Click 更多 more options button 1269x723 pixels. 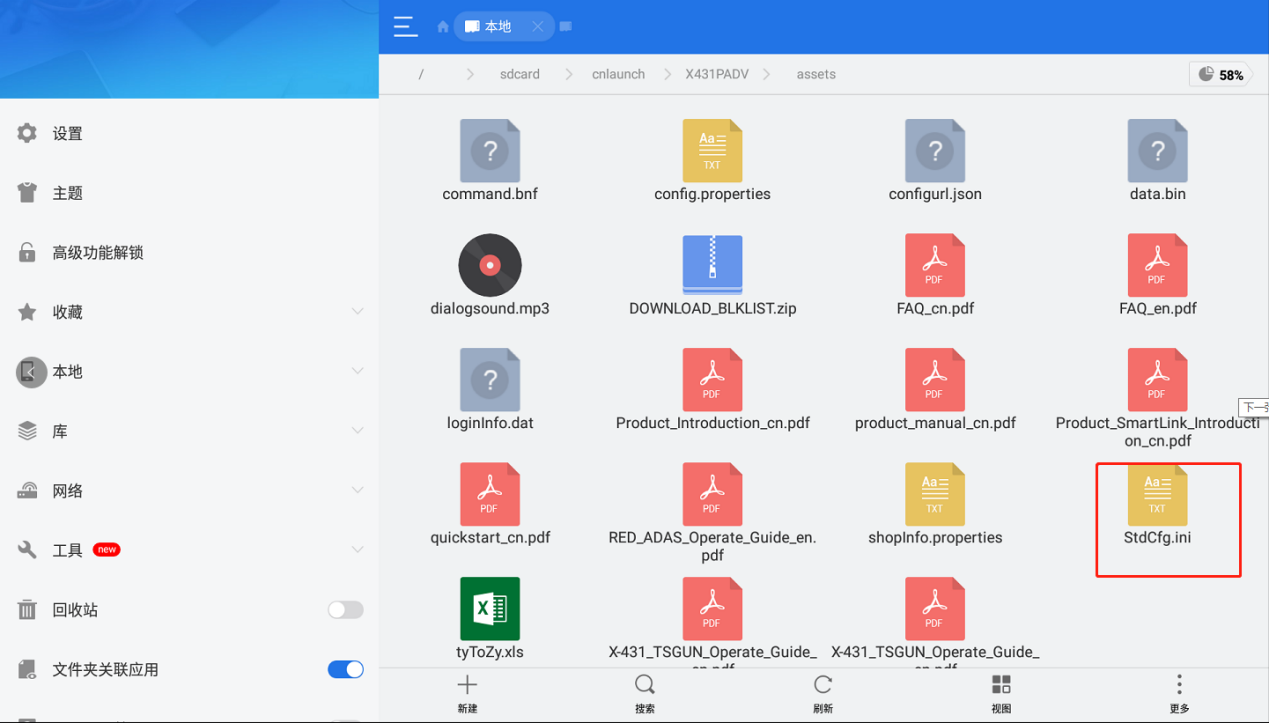pos(1179,694)
